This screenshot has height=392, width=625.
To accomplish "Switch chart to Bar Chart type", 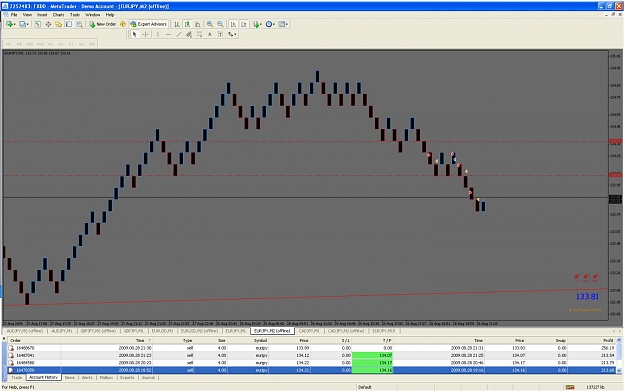I will 177,24.
